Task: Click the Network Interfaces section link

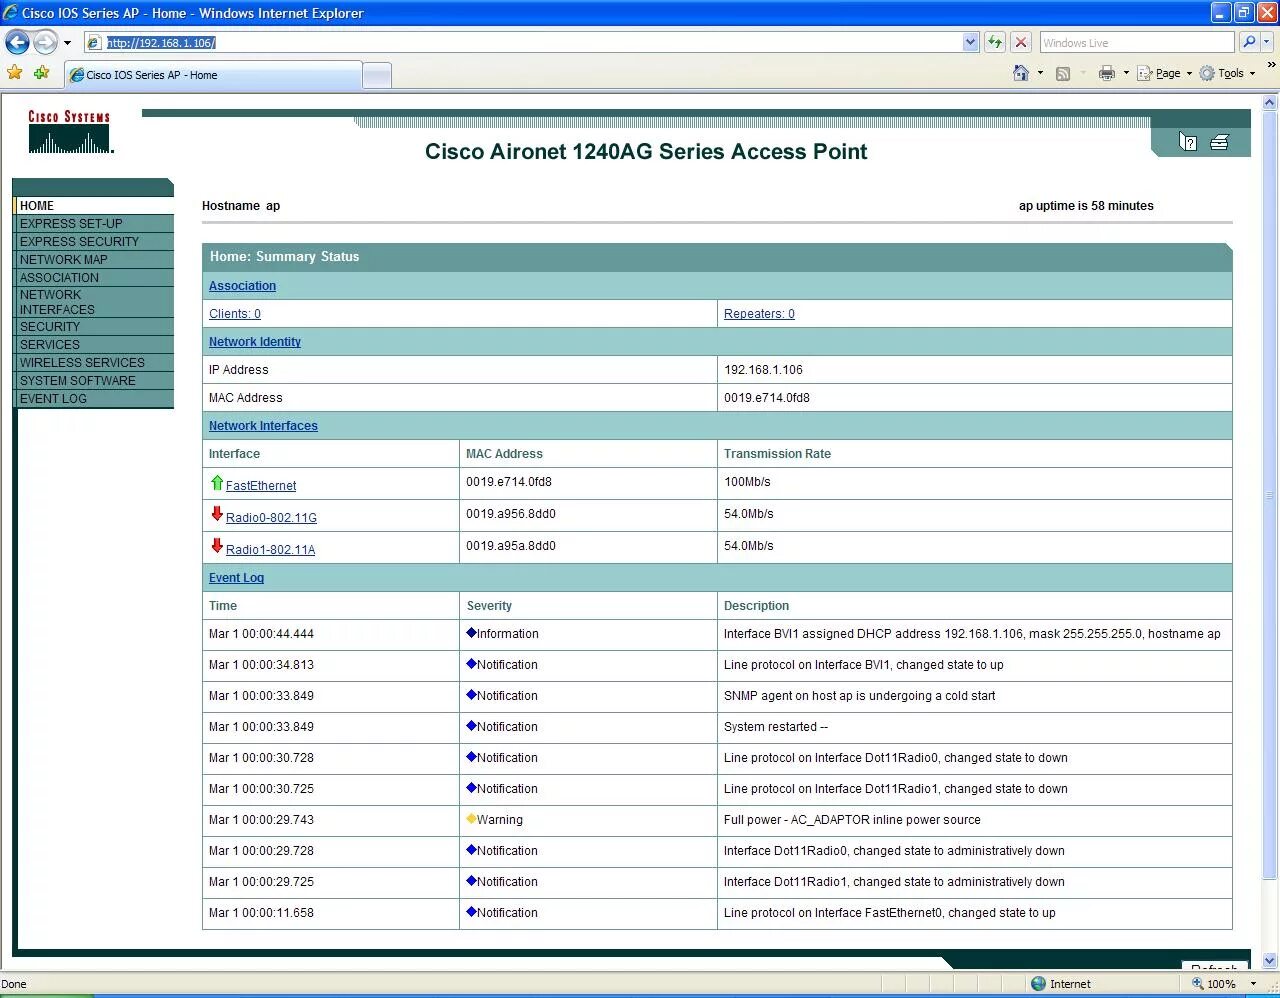Action: (x=263, y=426)
